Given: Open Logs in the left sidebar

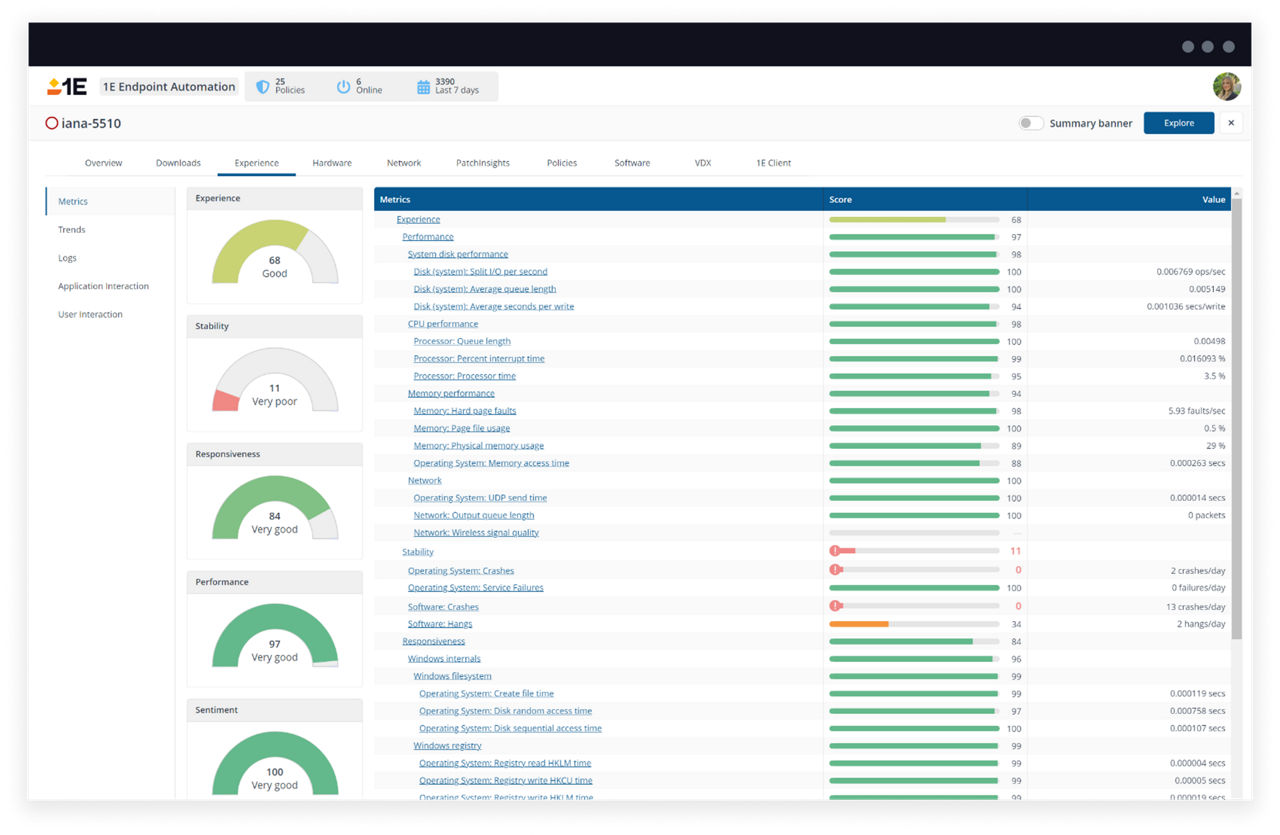Looking at the screenshot, I should coord(67,258).
